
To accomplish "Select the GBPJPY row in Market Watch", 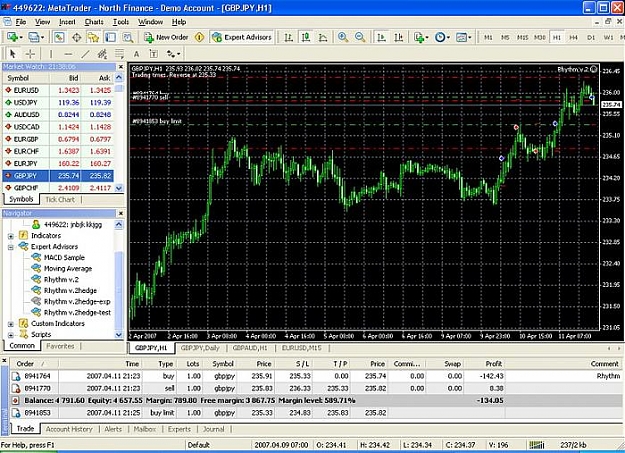I will tap(59, 175).
